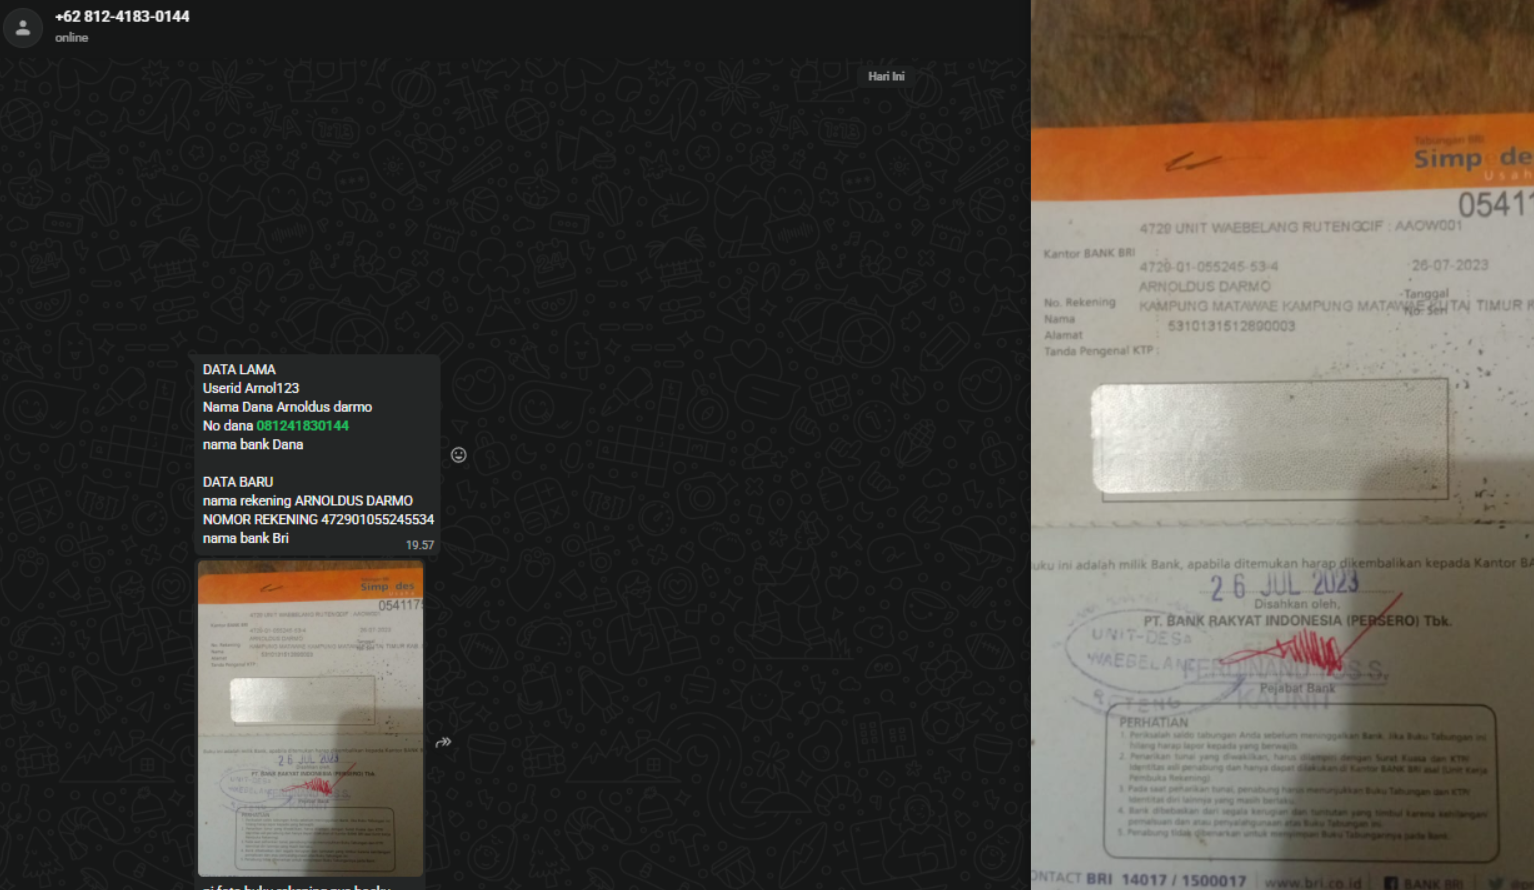
Task: Click "CONTACT BRI 14017 / 1500017" in the photo
Action: (x=1139, y=879)
